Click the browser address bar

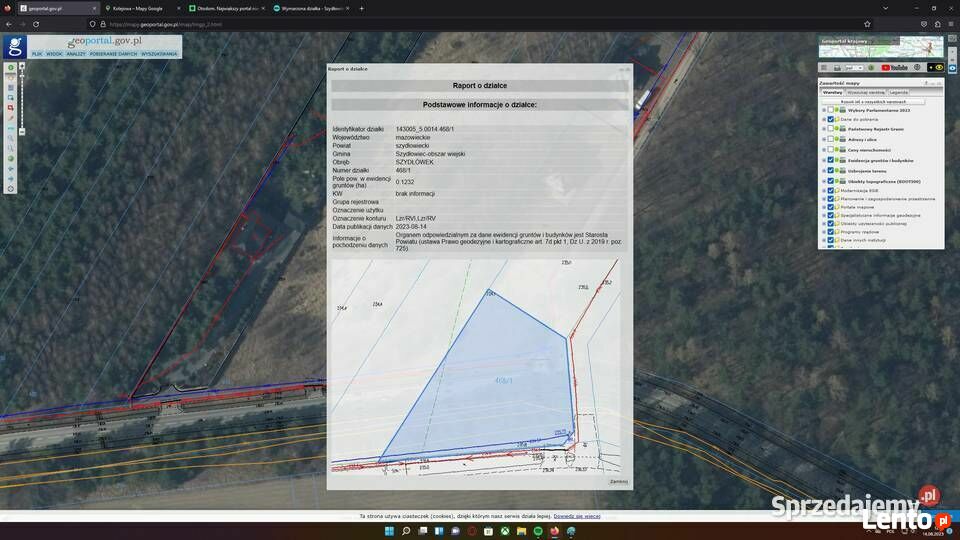(x=478, y=24)
